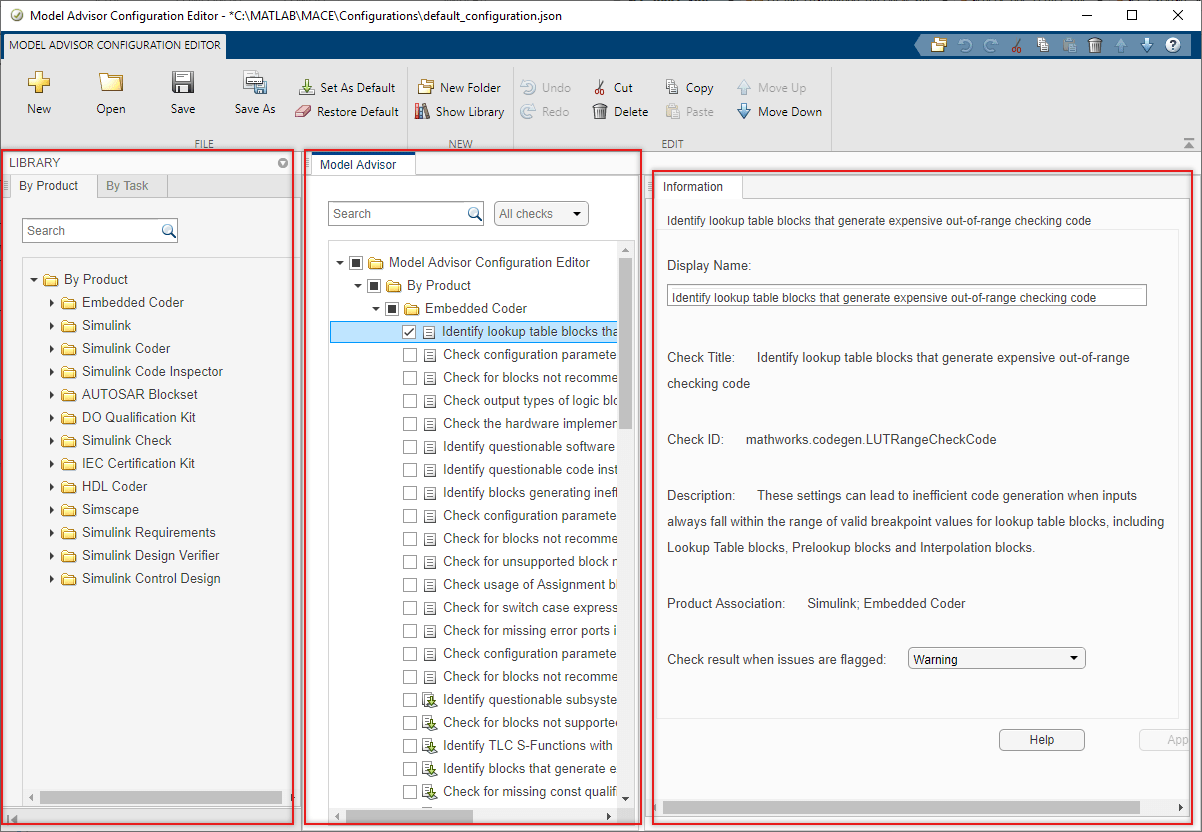Uncheck Identify lookup table blocks check
The height and width of the screenshot is (832, 1202).
point(410,332)
